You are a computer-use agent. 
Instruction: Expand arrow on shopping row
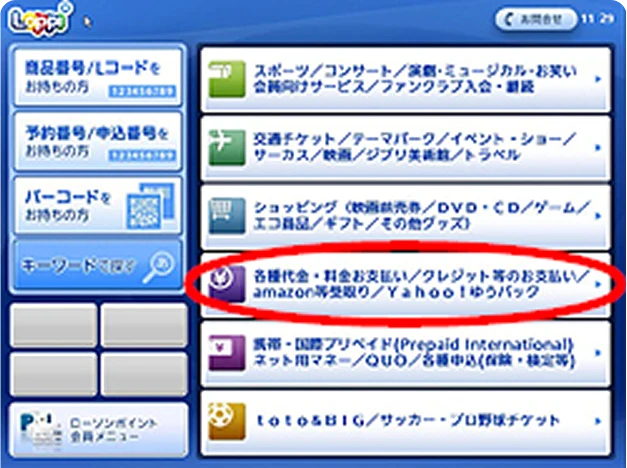[598, 216]
